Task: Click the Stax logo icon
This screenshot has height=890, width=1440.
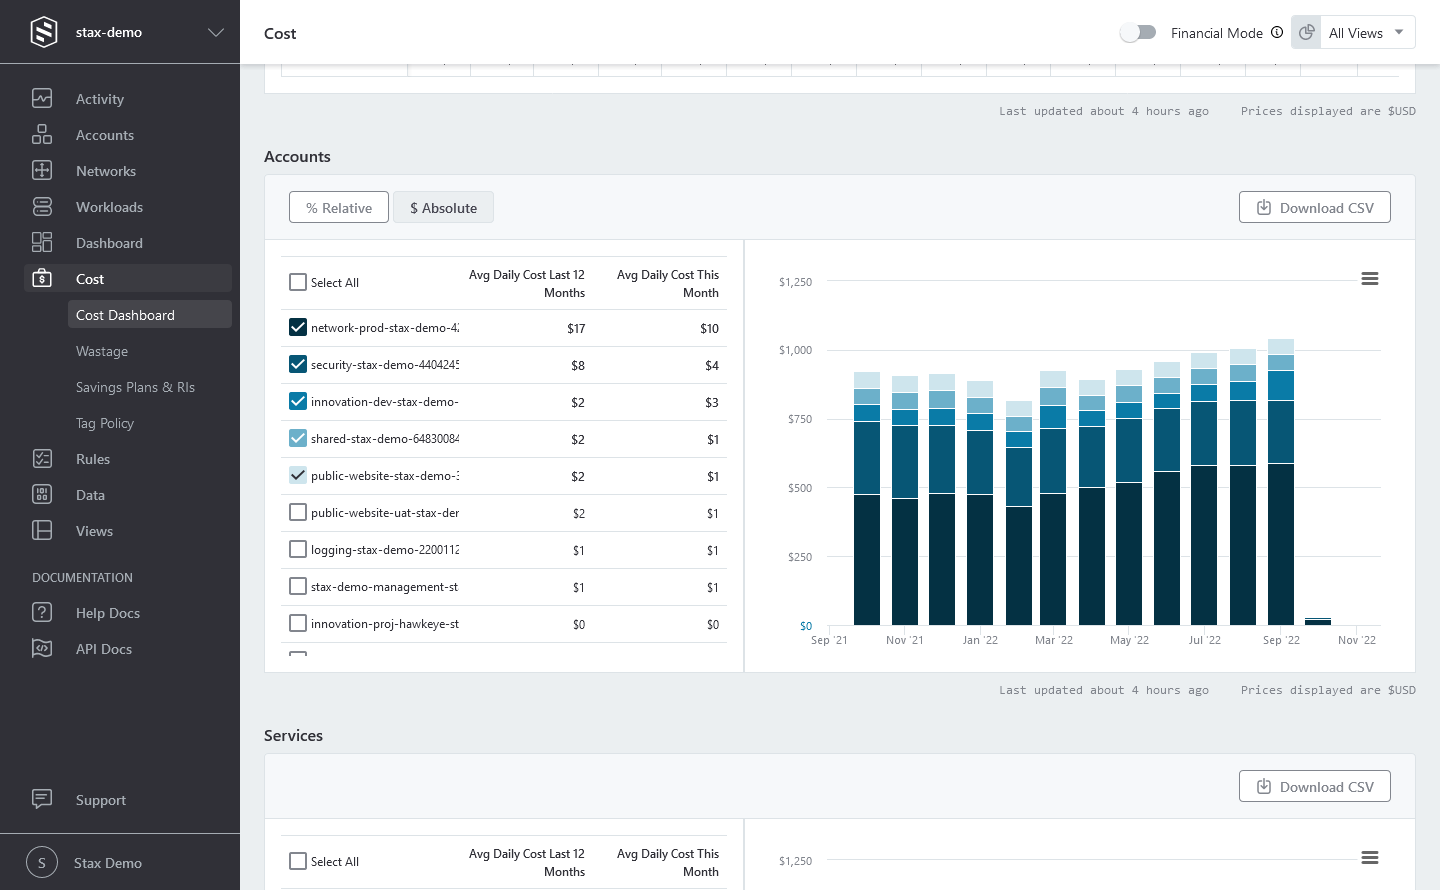Action: [x=44, y=32]
